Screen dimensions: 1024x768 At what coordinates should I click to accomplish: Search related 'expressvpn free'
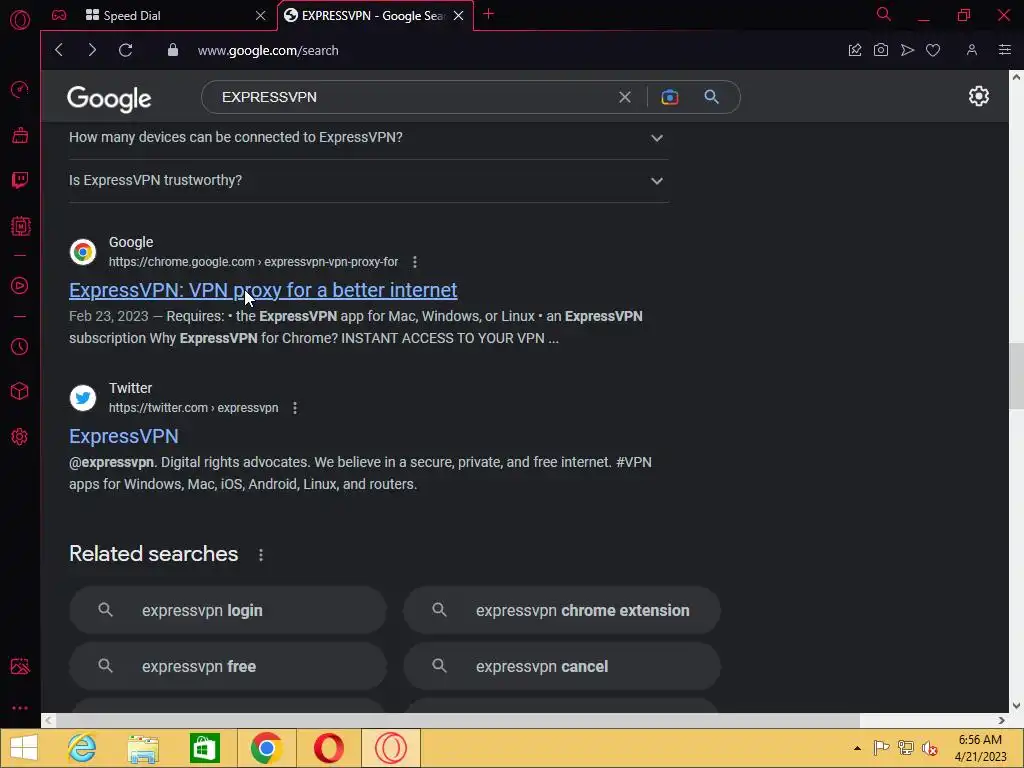tap(228, 666)
